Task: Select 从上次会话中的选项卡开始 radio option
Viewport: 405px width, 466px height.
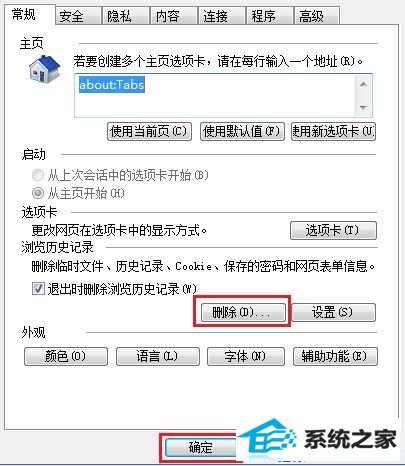Action: tap(38, 175)
